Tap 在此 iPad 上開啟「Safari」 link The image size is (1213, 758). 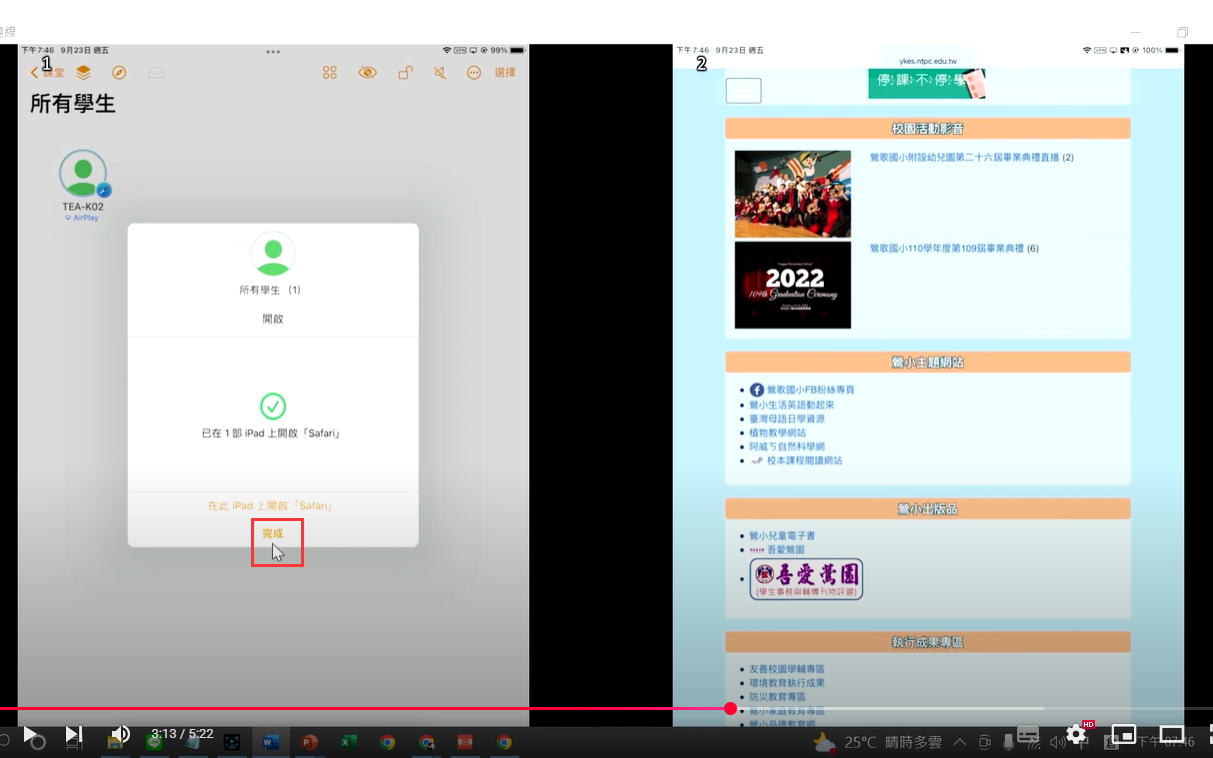click(x=271, y=506)
